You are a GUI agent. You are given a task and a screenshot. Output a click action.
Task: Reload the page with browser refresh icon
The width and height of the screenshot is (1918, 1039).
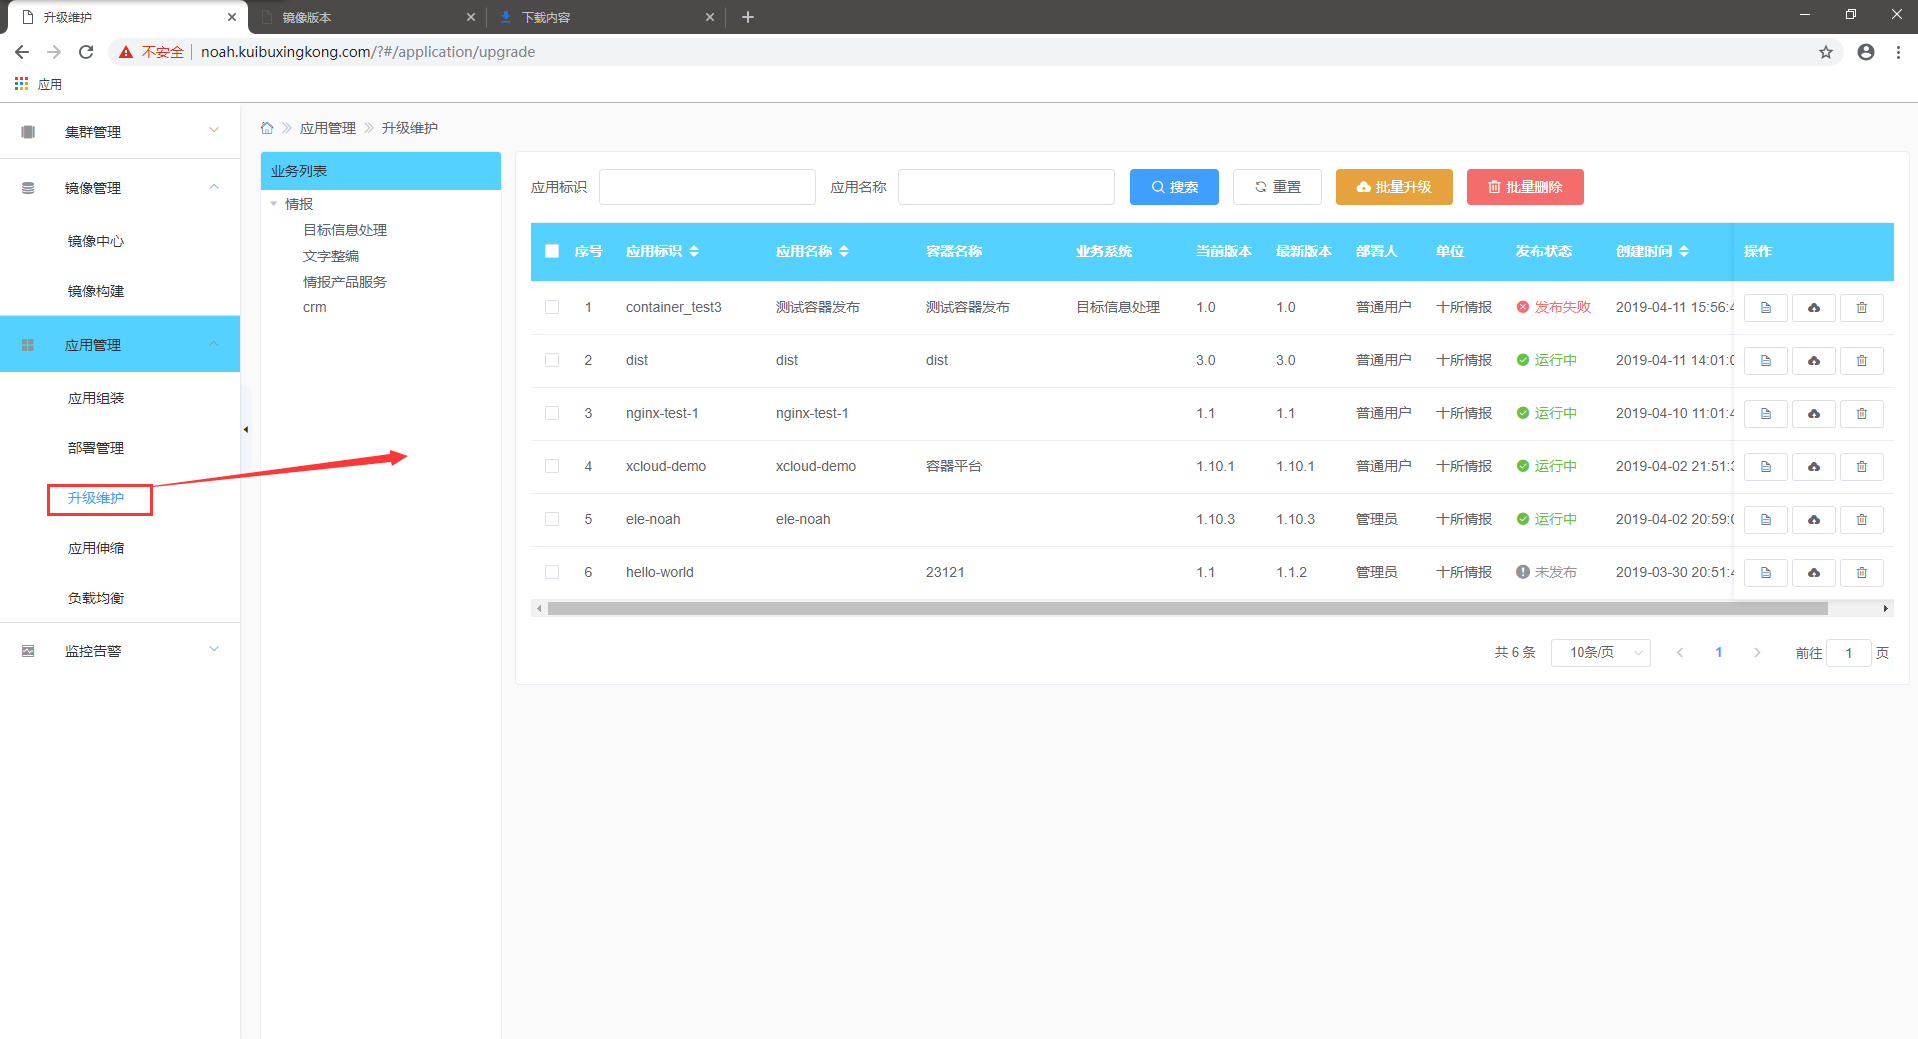pos(86,52)
